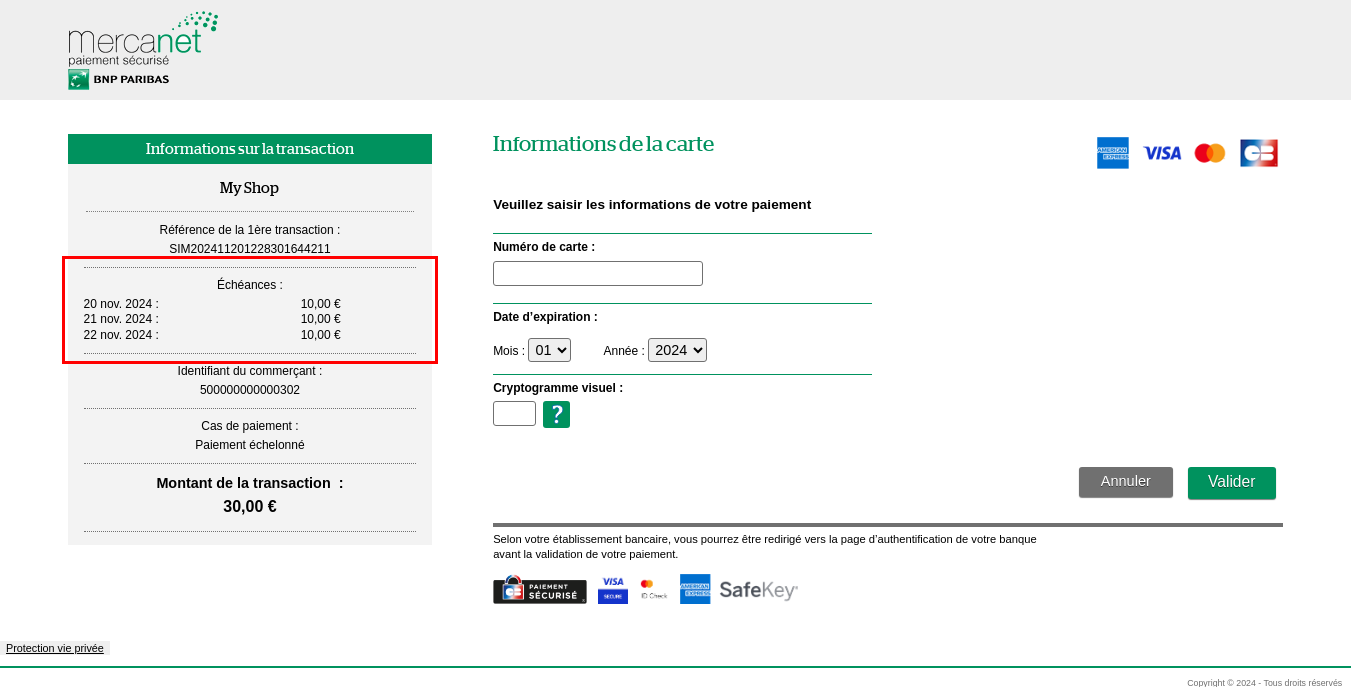Click the Mastercard ID Check badge
This screenshot has width=1351, height=687.
click(651, 588)
